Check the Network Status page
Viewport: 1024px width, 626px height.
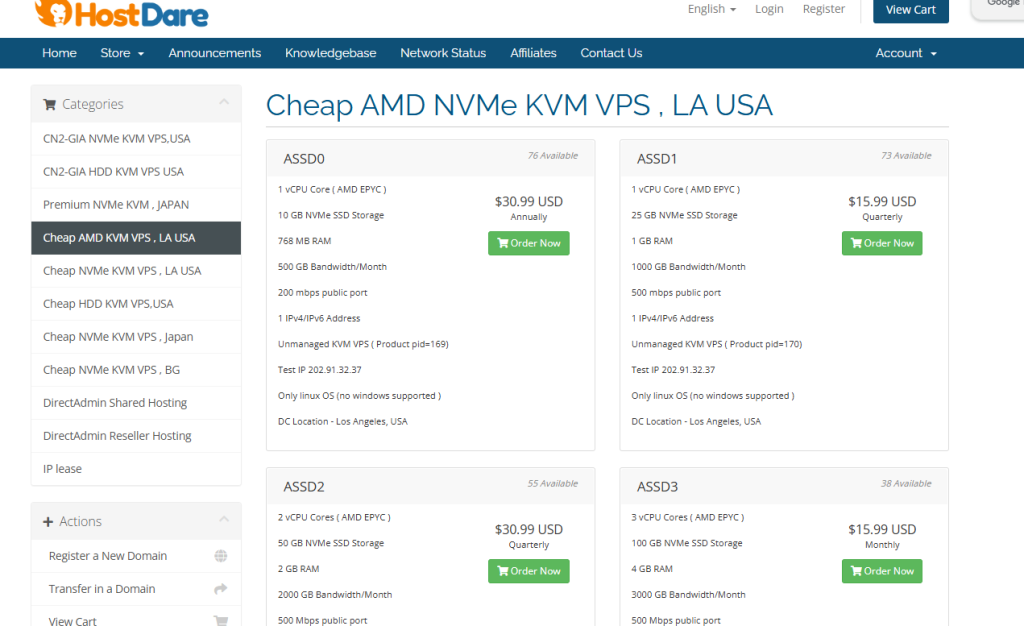443,53
